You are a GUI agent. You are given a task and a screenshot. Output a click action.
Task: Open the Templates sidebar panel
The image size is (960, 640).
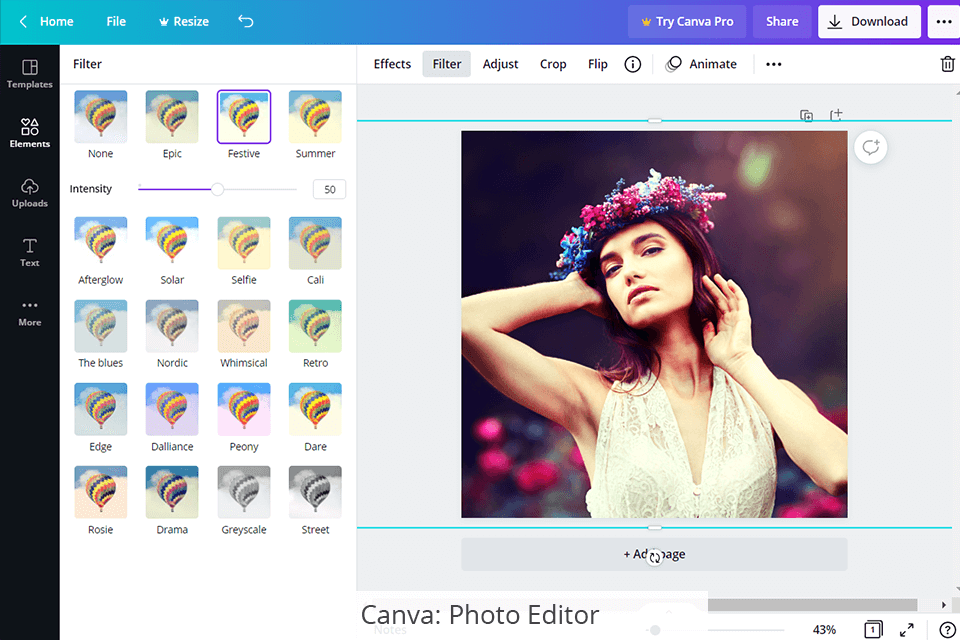pyautogui.click(x=29, y=73)
